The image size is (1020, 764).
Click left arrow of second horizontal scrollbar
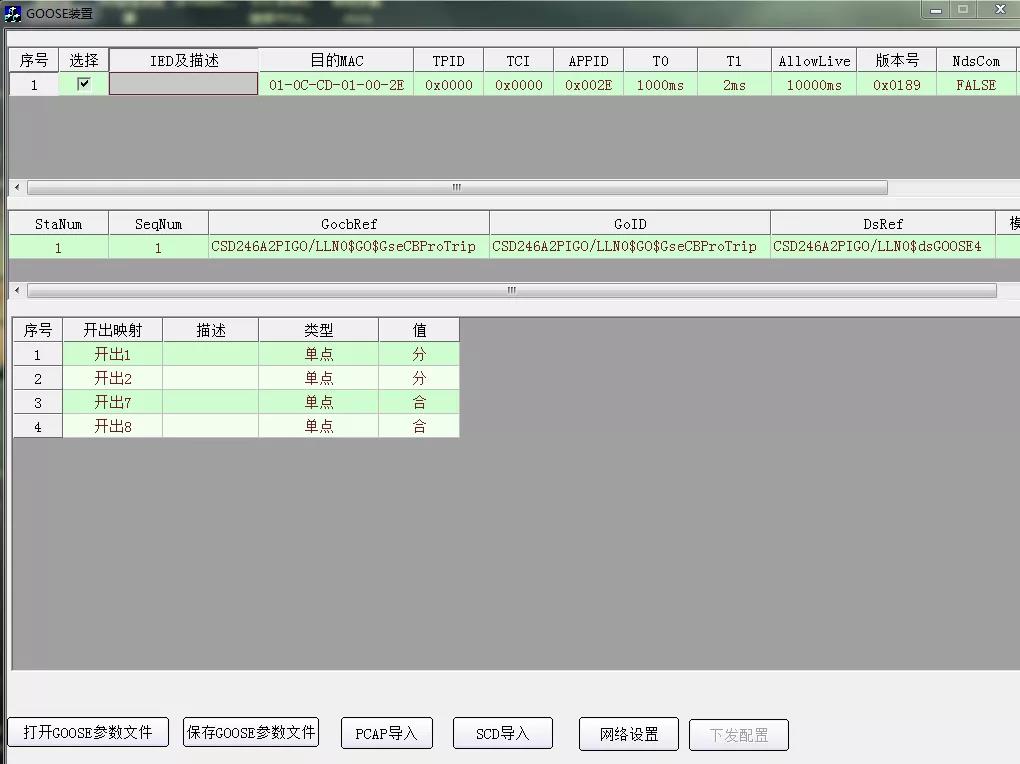[16, 291]
